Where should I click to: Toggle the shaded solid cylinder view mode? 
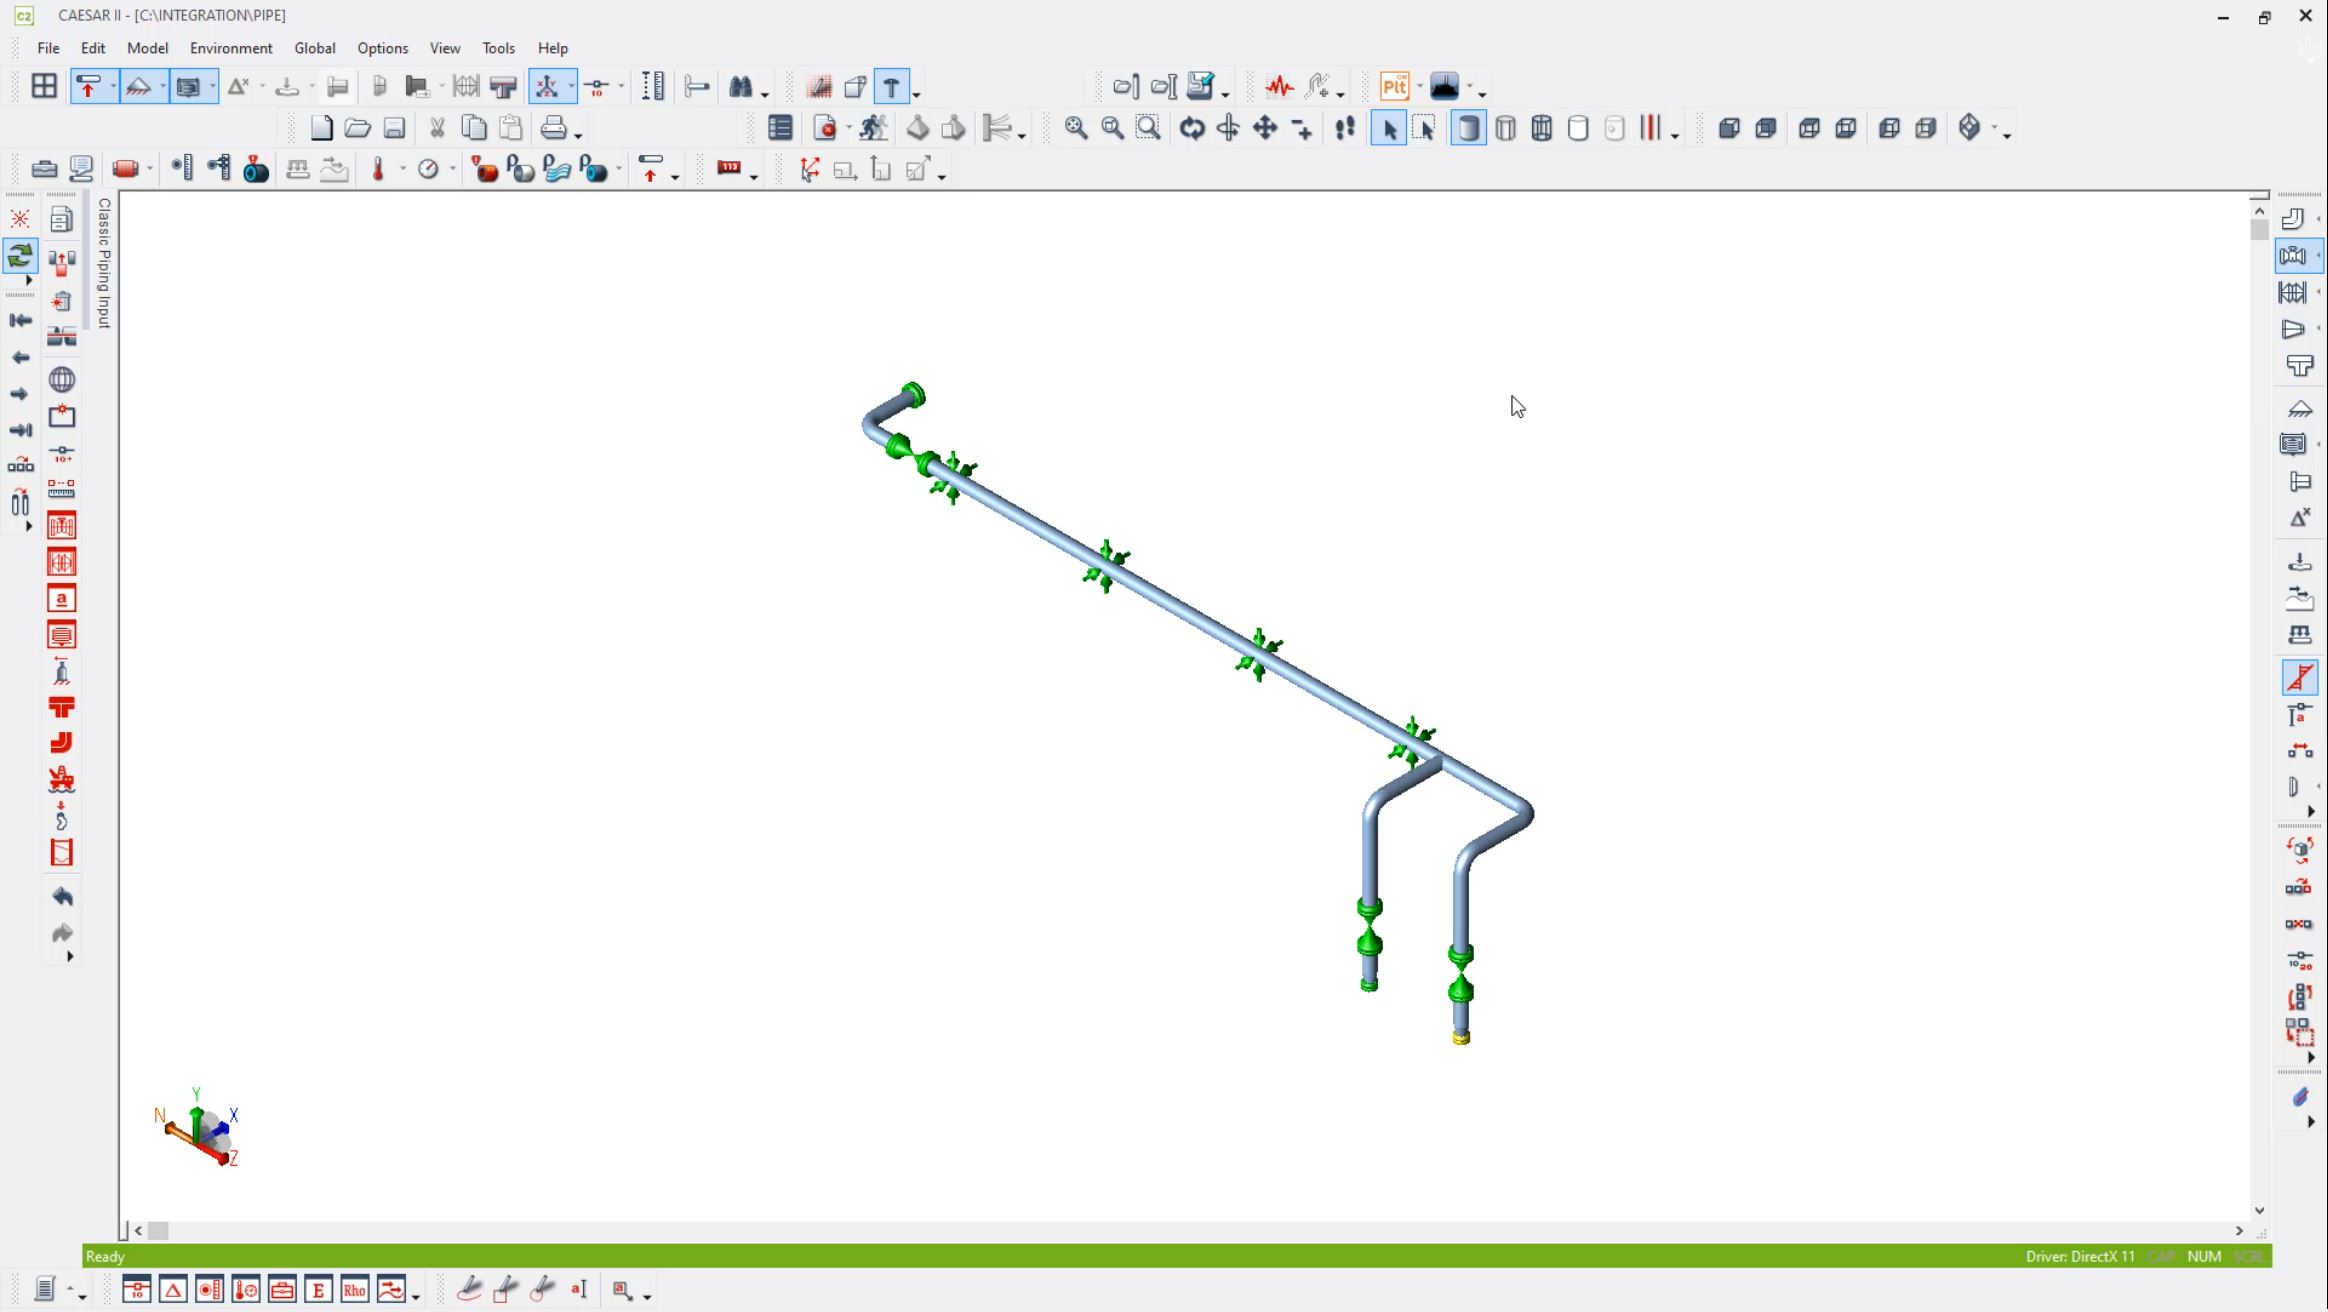point(1467,128)
